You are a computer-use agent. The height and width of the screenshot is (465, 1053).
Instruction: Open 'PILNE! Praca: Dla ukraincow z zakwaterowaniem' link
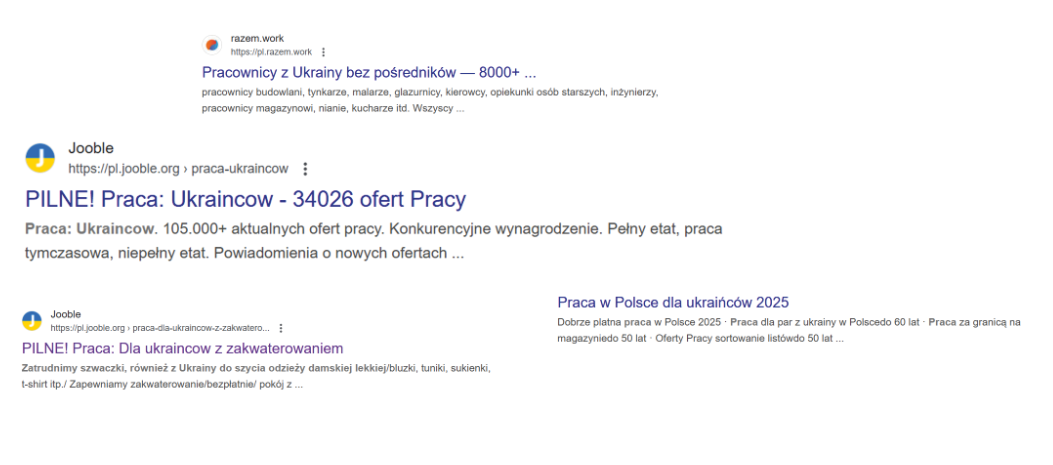[183, 349]
